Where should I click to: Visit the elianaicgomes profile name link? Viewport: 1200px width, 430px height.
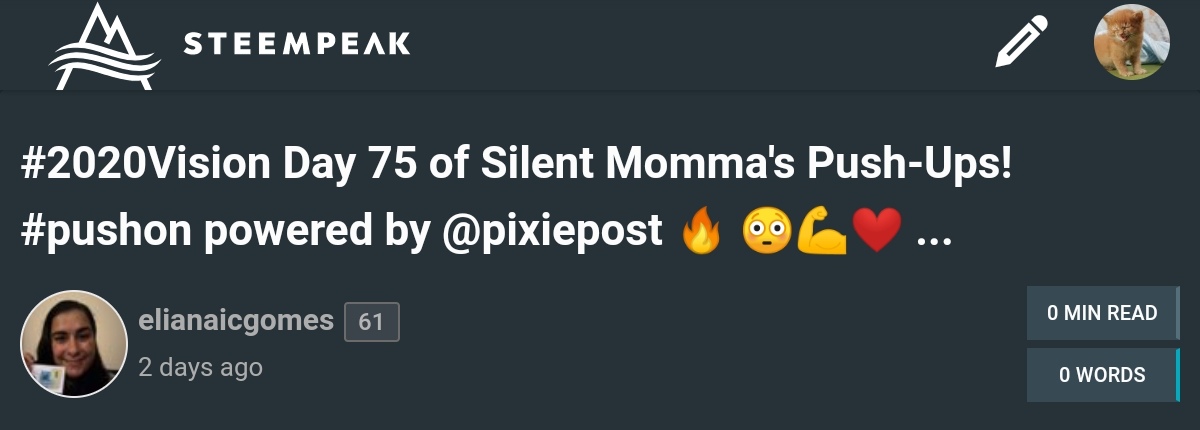(x=236, y=321)
